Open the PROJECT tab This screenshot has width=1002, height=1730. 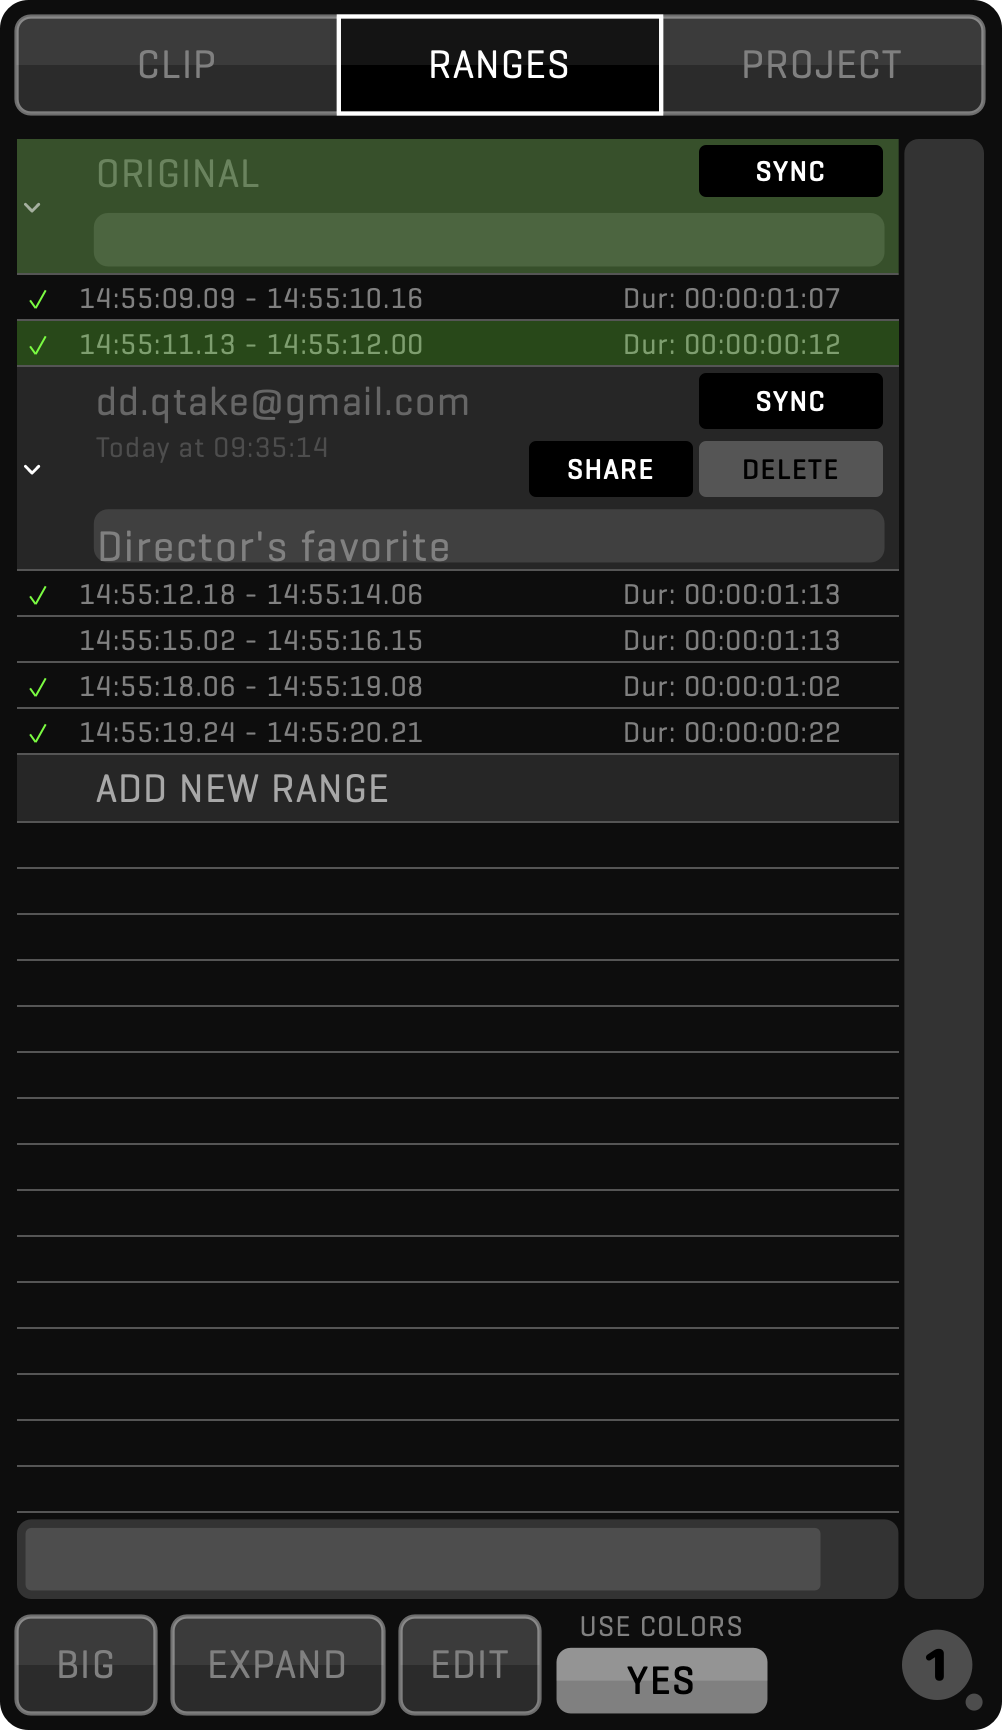click(x=822, y=65)
